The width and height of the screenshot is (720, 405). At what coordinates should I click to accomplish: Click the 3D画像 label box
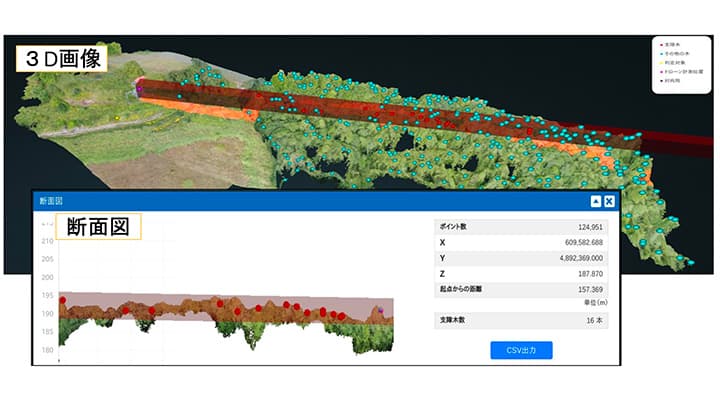(x=62, y=57)
